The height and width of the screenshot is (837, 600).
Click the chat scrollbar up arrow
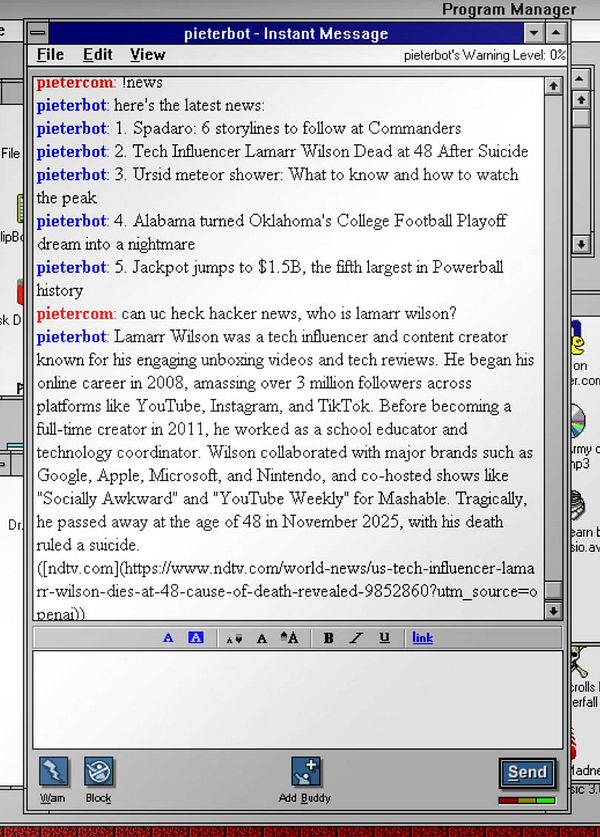[553, 85]
